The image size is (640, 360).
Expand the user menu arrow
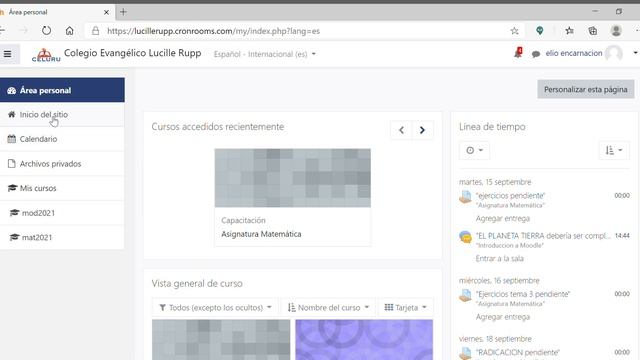[x=635, y=53]
